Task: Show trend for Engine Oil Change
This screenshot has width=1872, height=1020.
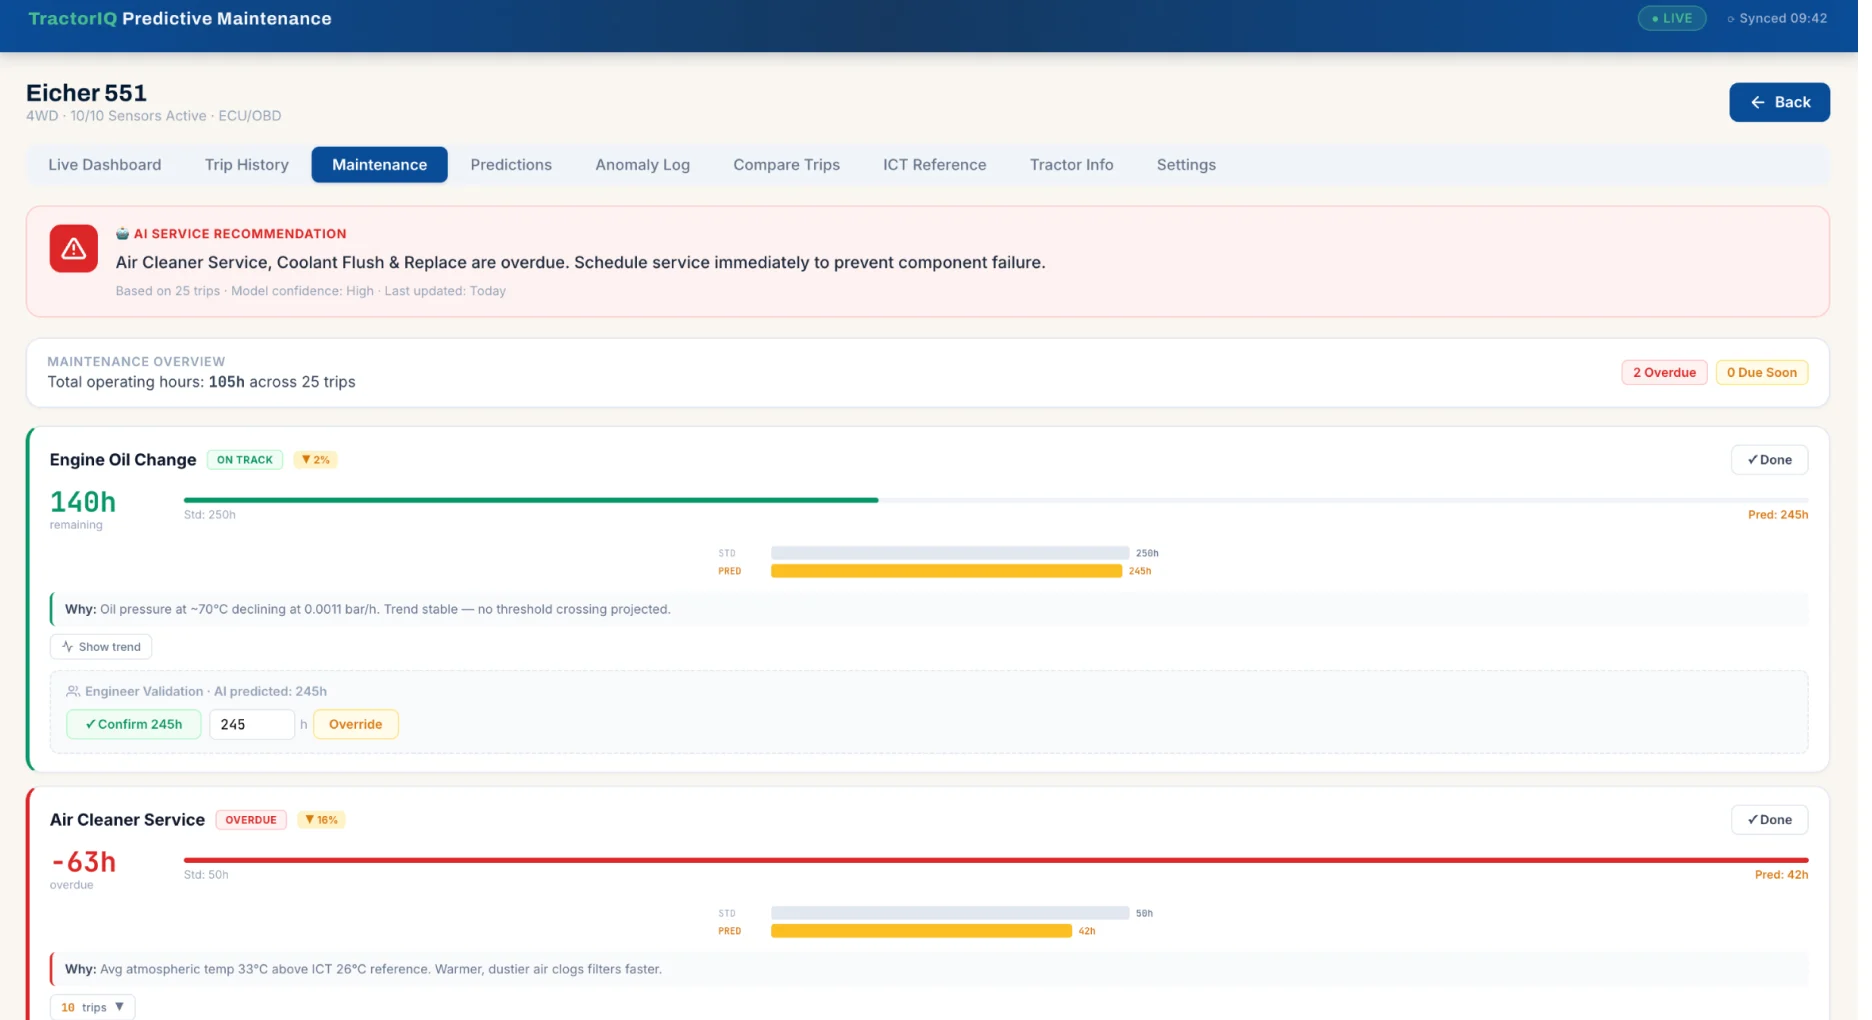Action: coord(101,647)
